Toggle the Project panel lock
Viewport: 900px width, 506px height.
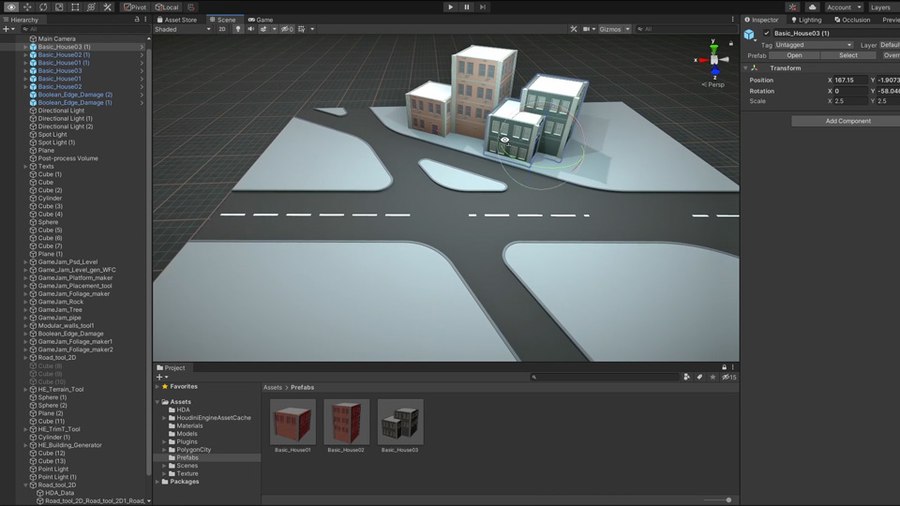(x=724, y=367)
